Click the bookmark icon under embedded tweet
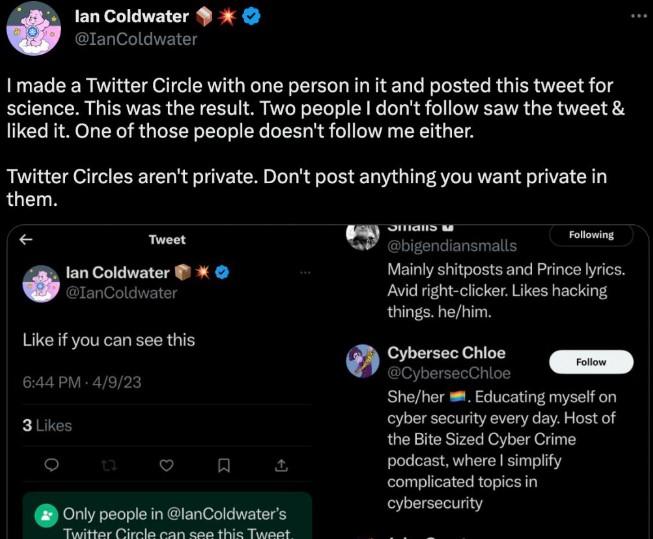The width and height of the screenshot is (653, 539). [224, 465]
